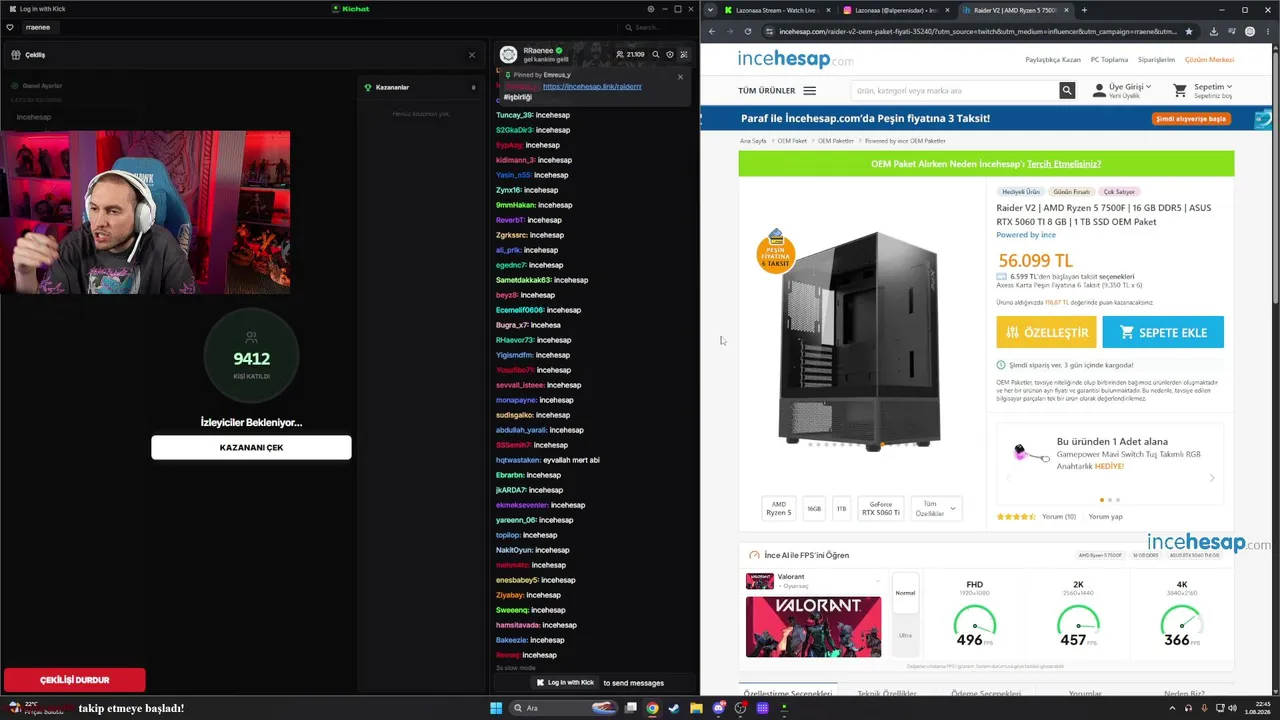Click SEPETE EKLE add to cart button
The height and width of the screenshot is (720, 1280).
[1163, 332]
